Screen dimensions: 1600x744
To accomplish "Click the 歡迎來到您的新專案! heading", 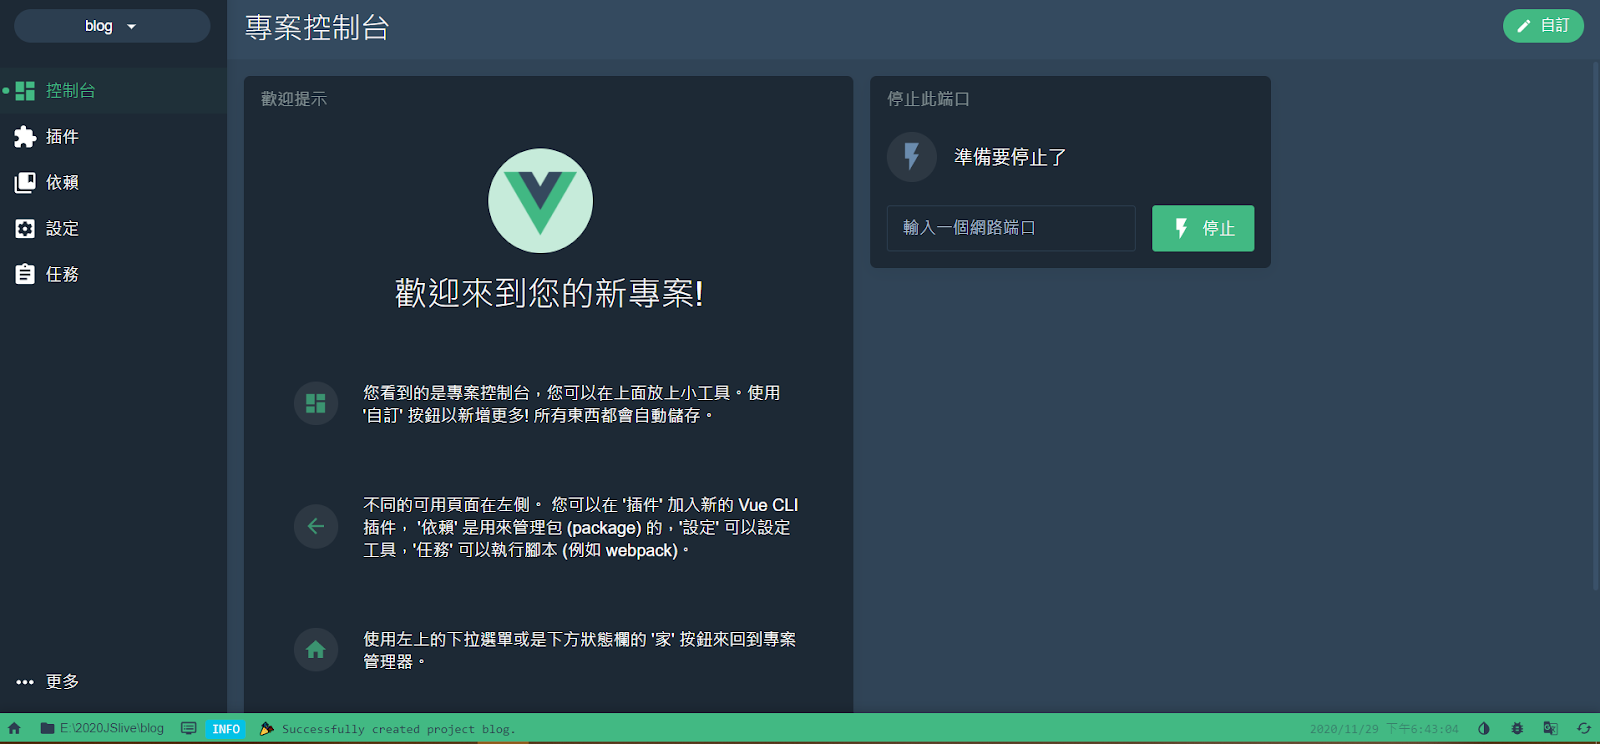I will point(549,293).
